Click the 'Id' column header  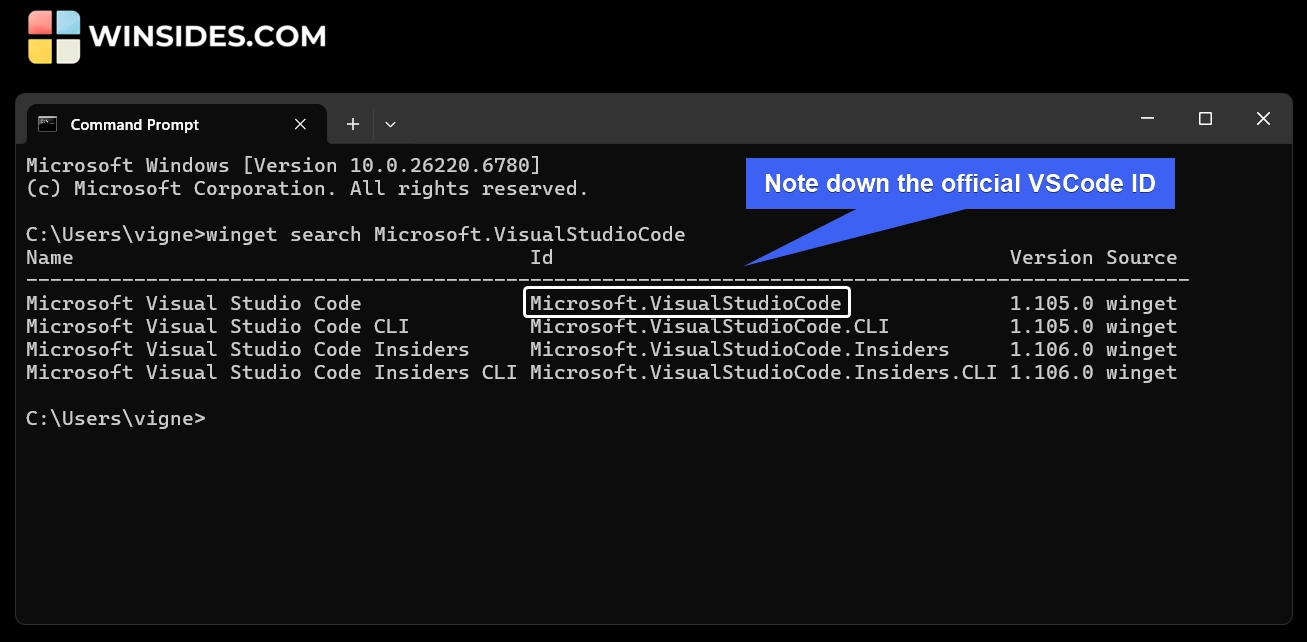(541, 257)
